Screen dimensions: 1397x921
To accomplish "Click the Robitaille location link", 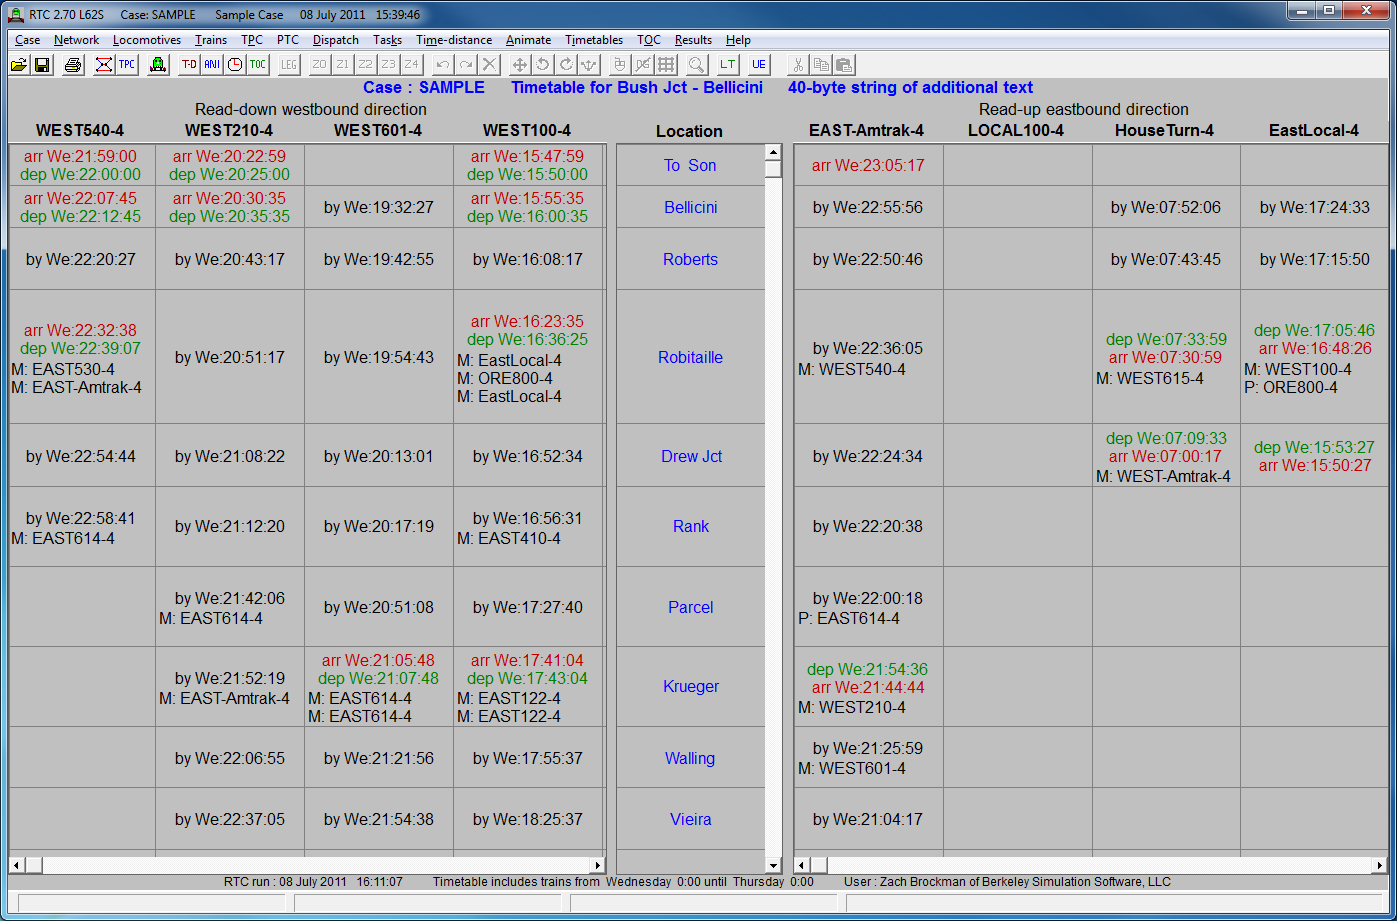I will (690, 357).
